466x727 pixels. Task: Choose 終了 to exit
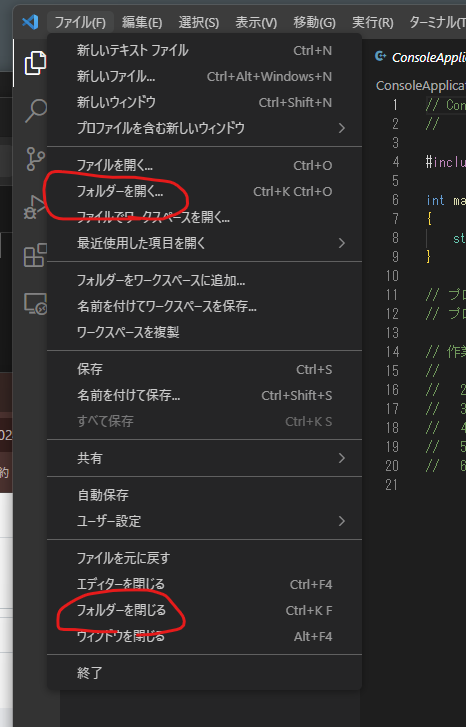tap(204, 673)
